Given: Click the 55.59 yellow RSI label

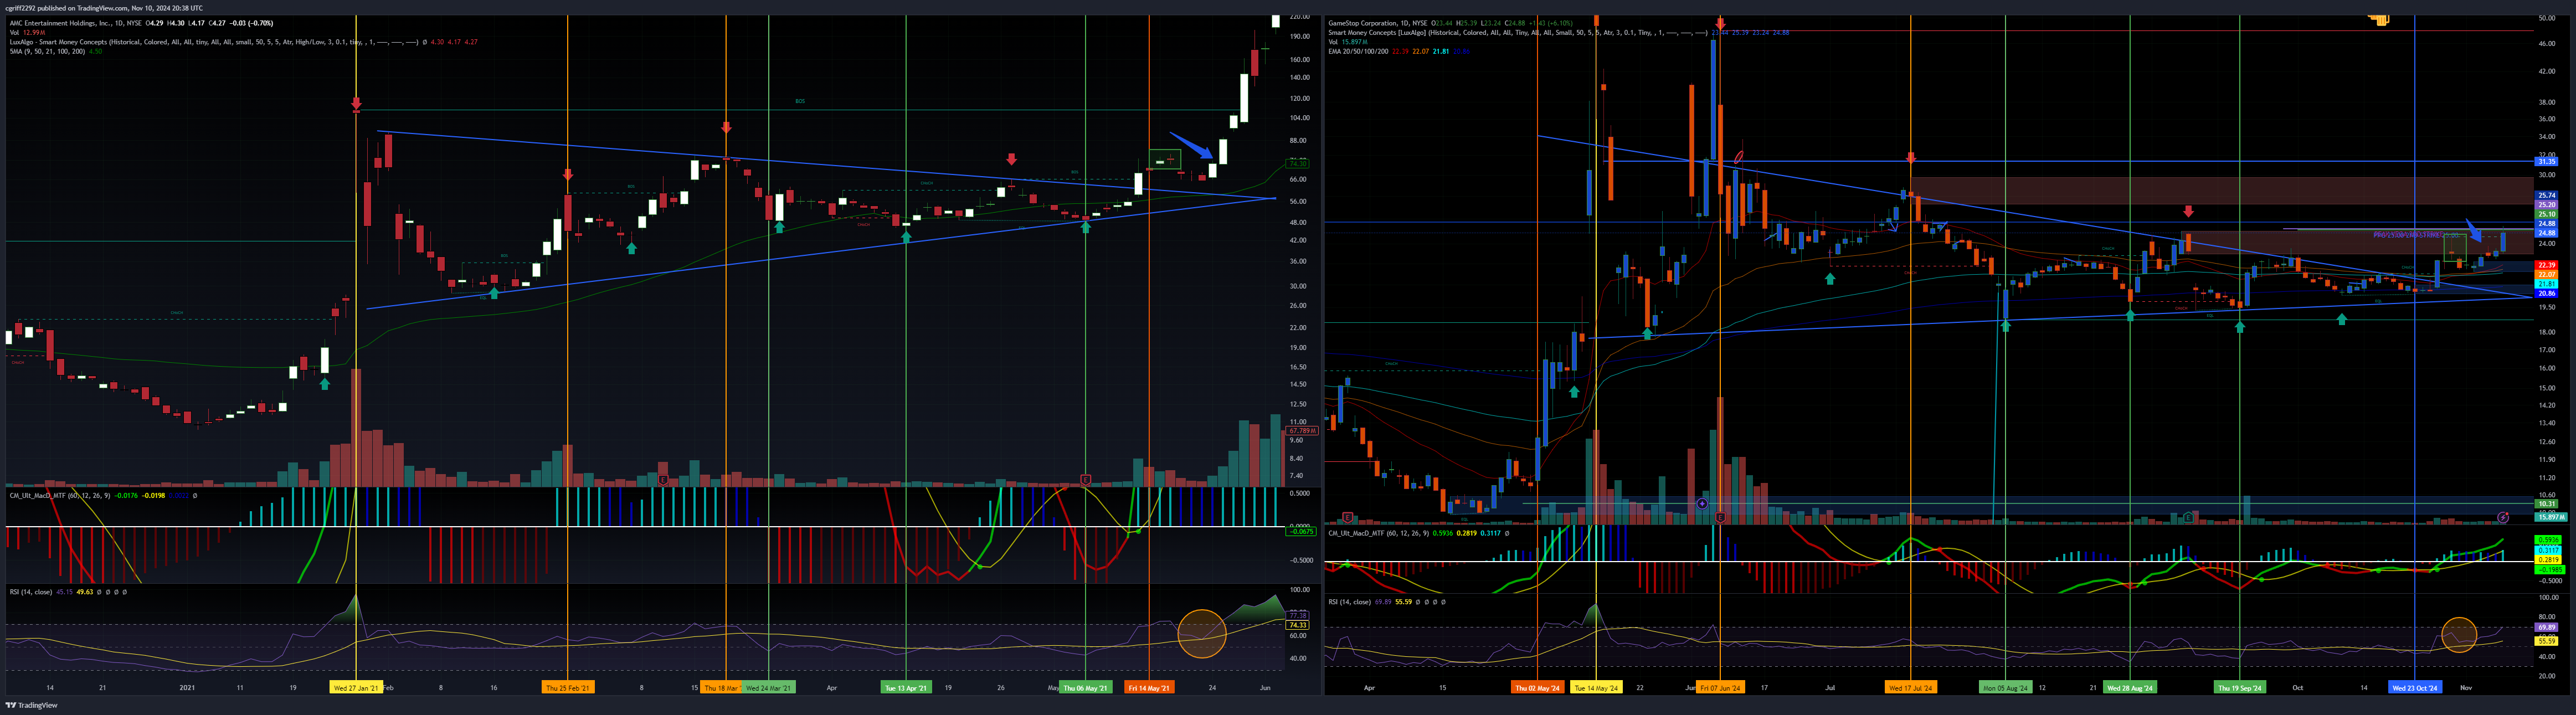Looking at the screenshot, I should (x=2546, y=640).
